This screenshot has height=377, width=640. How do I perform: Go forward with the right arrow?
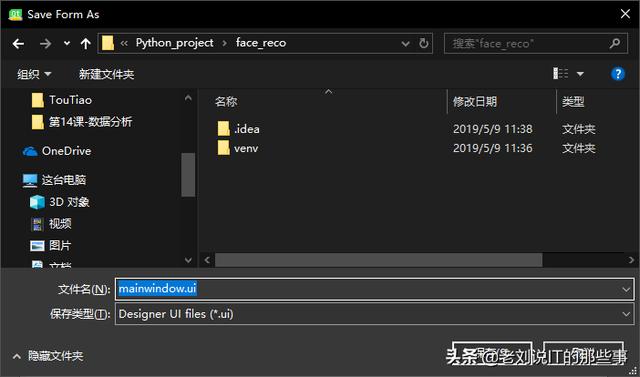tap(45, 44)
